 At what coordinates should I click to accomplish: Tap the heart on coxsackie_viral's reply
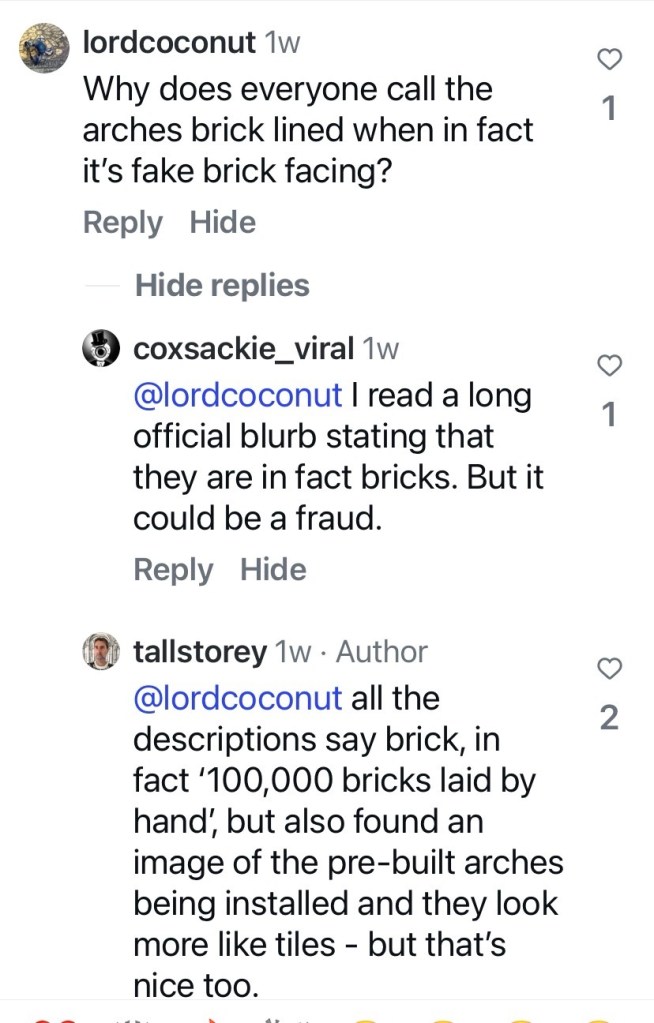pyautogui.click(x=609, y=367)
